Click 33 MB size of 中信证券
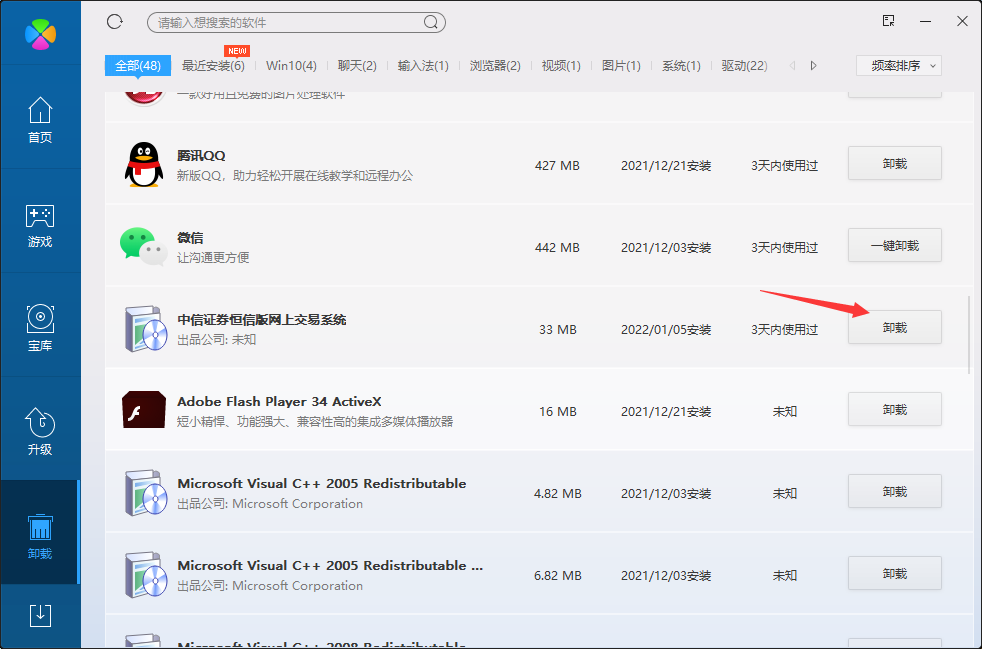 coord(558,330)
